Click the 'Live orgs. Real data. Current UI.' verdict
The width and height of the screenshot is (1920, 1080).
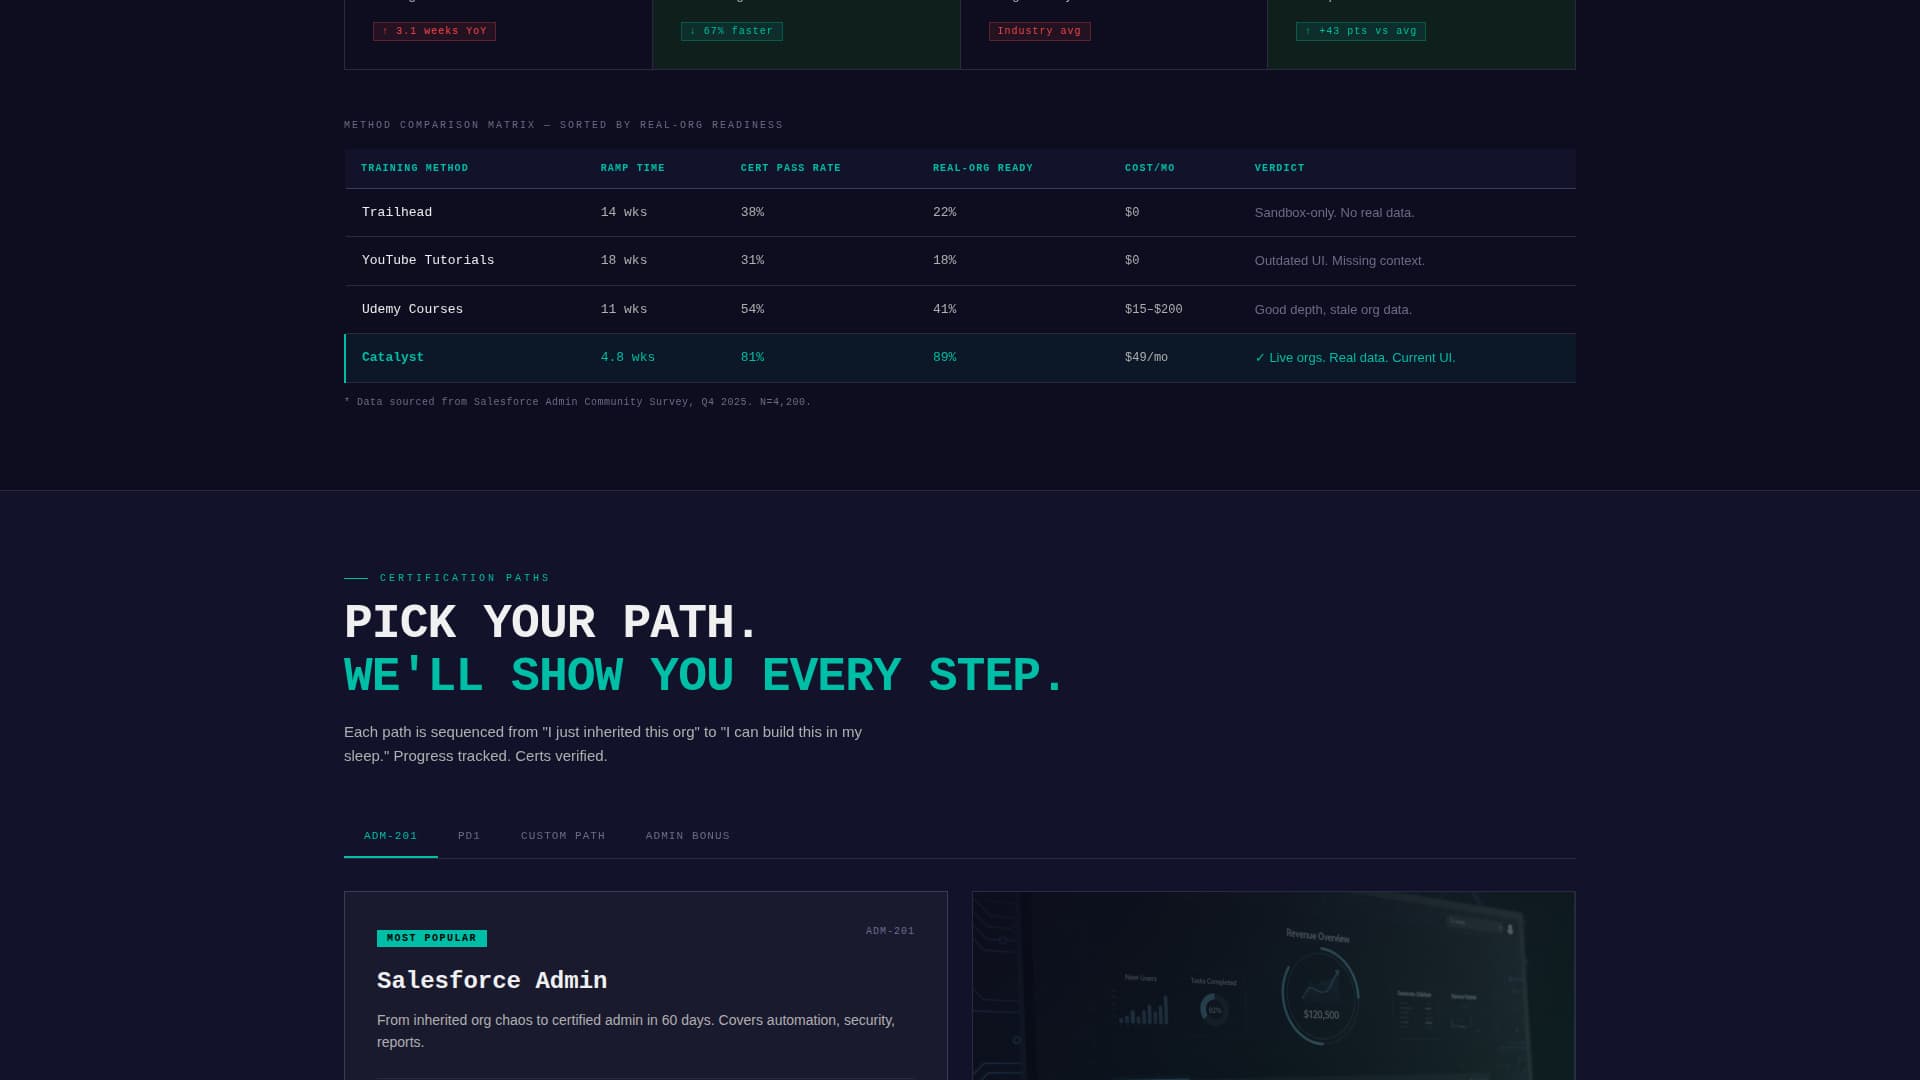click(1355, 358)
